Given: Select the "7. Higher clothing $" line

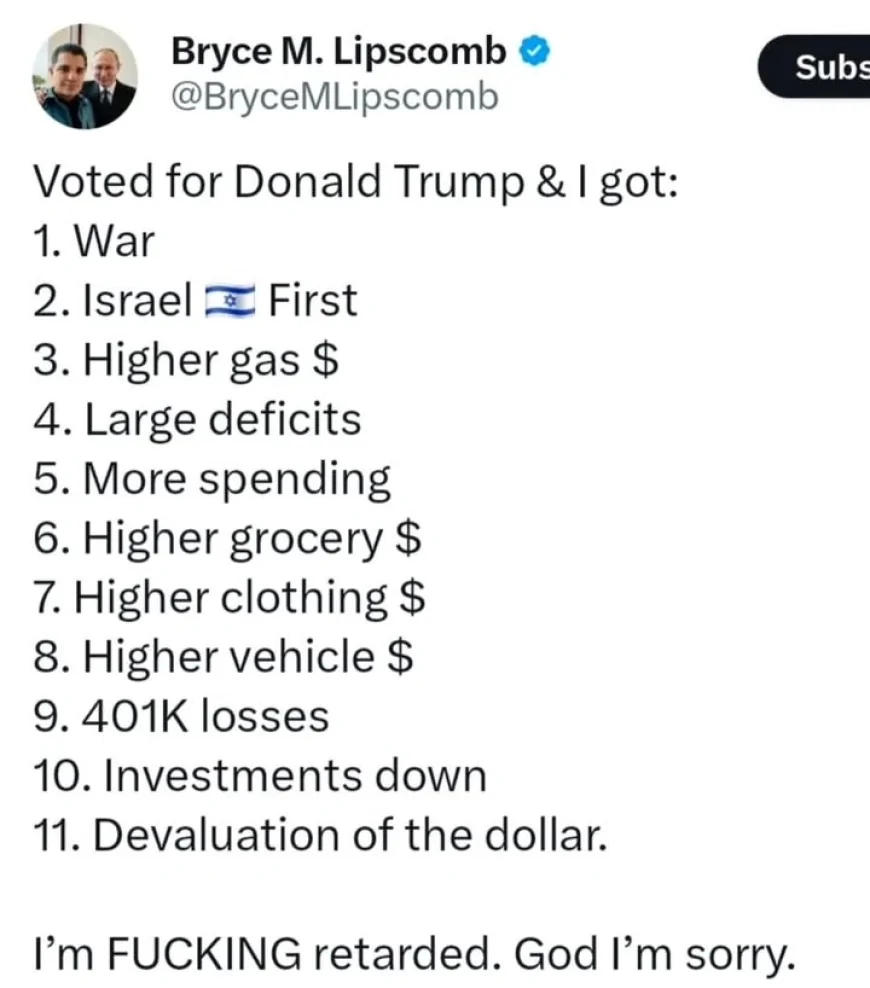Looking at the screenshot, I should 229,598.
